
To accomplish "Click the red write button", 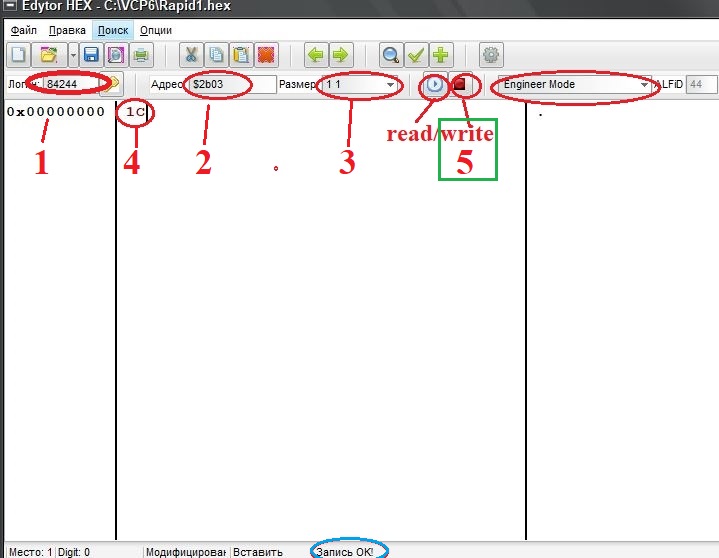I will [x=459, y=84].
